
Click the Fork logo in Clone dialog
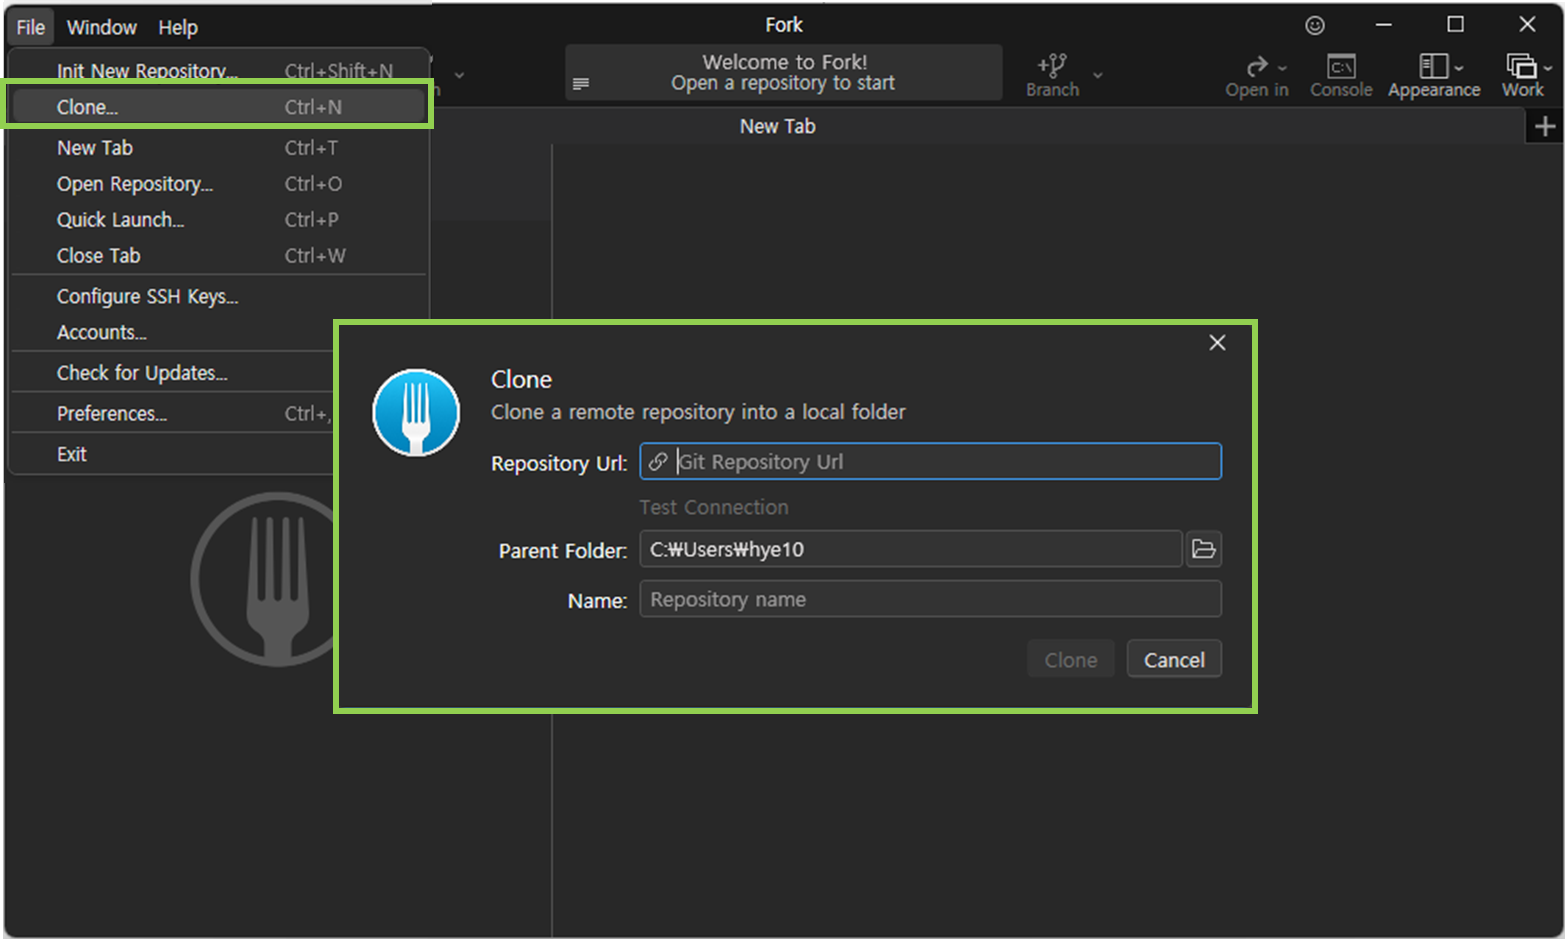pos(416,413)
